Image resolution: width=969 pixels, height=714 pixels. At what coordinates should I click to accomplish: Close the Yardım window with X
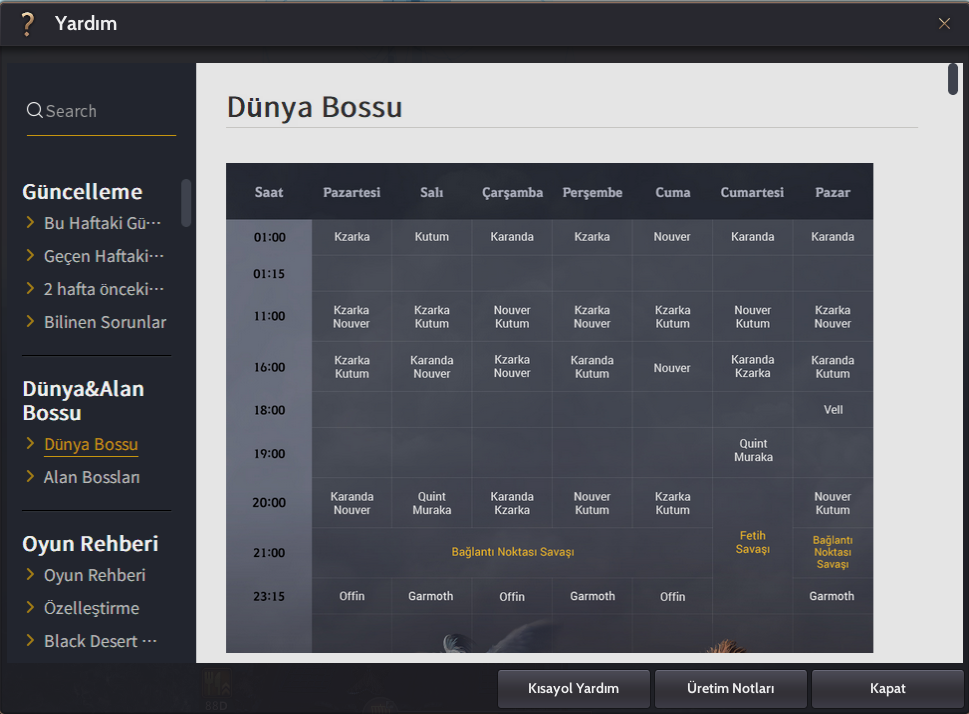[944, 23]
